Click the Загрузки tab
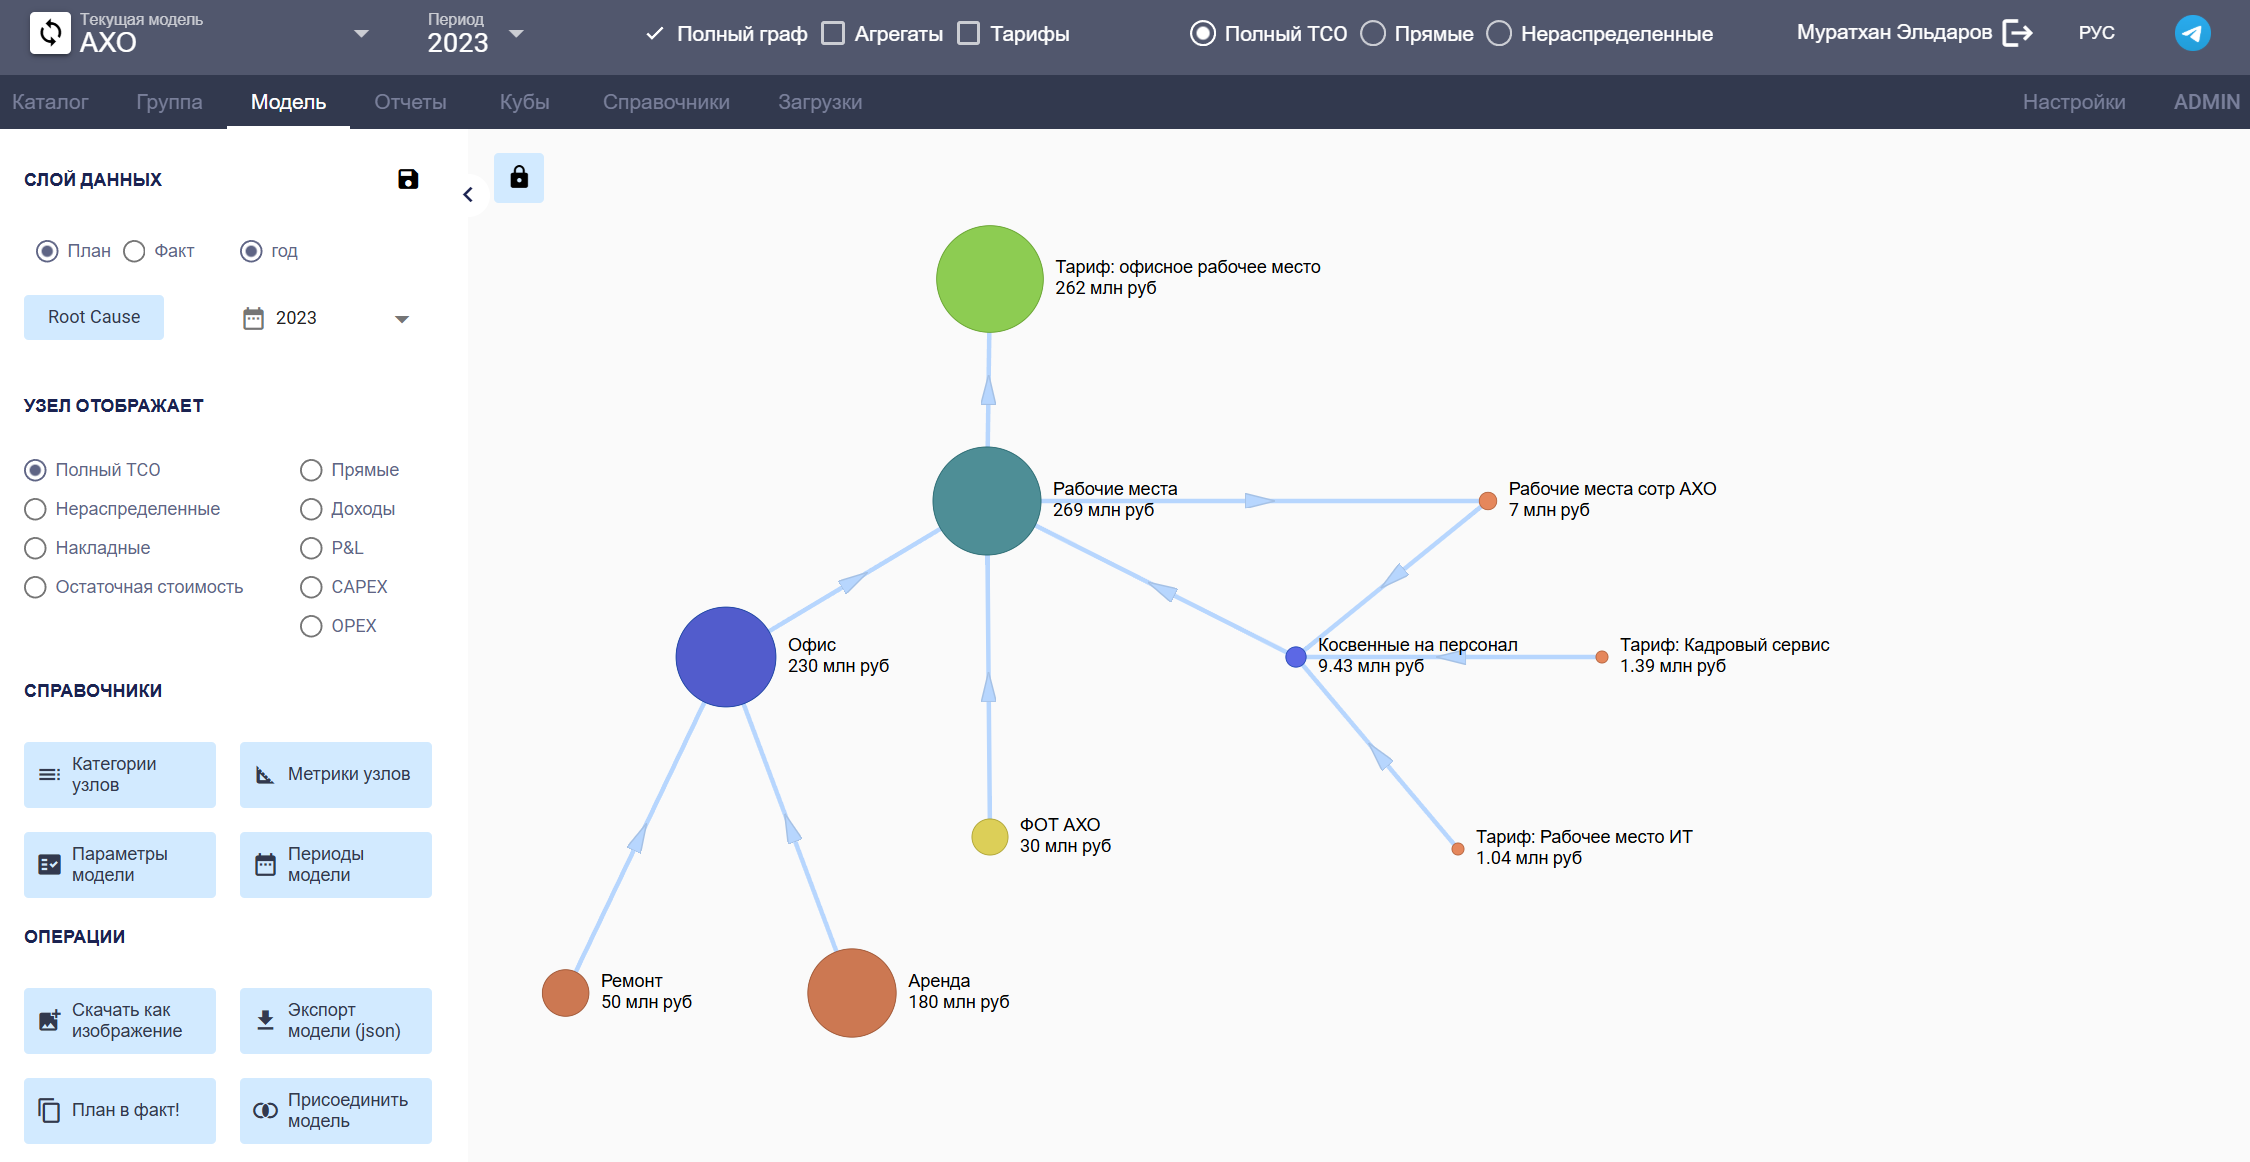This screenshot has width=2250, height=1162. [x=820, y=102]
